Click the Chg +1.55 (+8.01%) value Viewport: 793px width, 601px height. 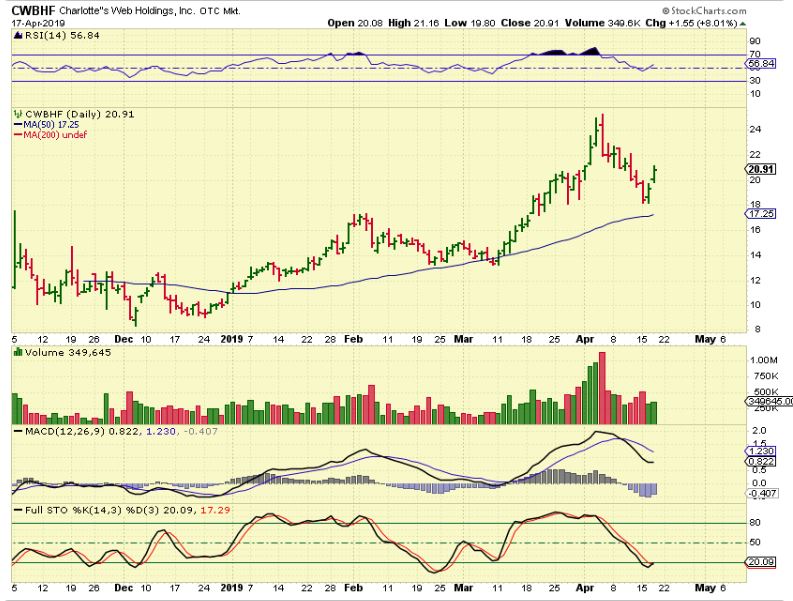click(x=691, y=23)
